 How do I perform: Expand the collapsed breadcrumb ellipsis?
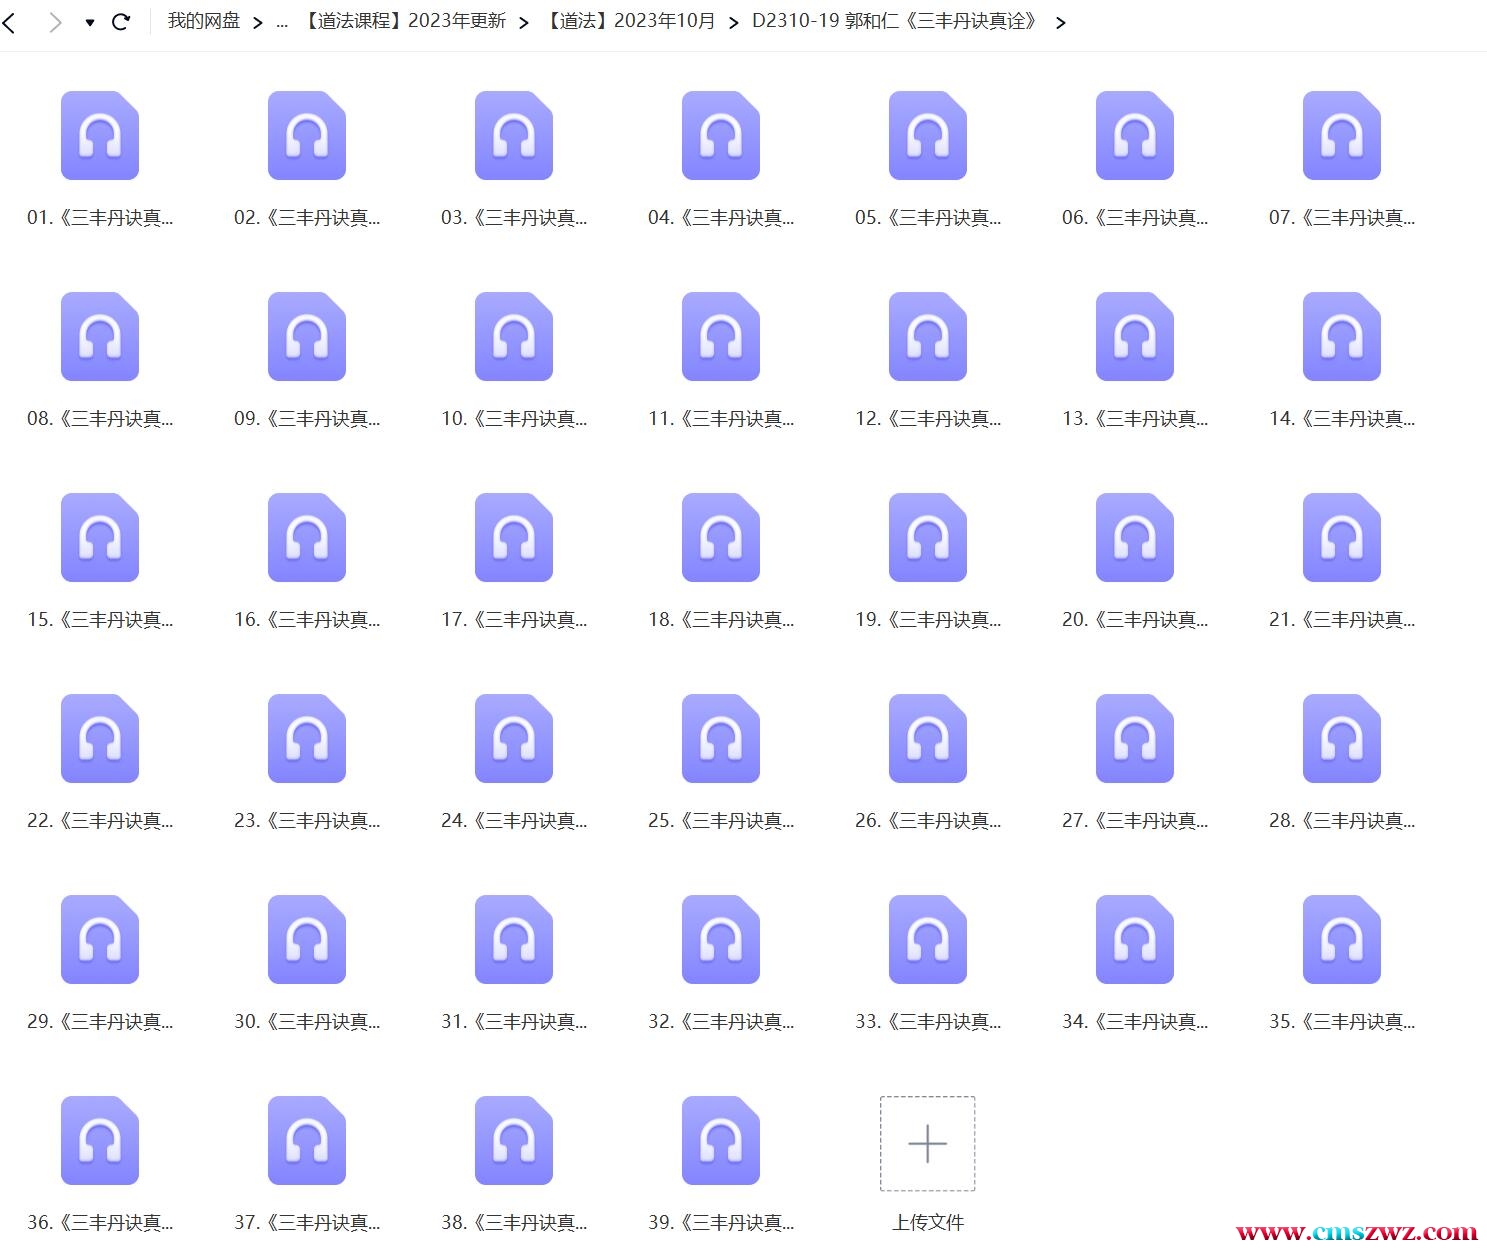click(282, 21)
